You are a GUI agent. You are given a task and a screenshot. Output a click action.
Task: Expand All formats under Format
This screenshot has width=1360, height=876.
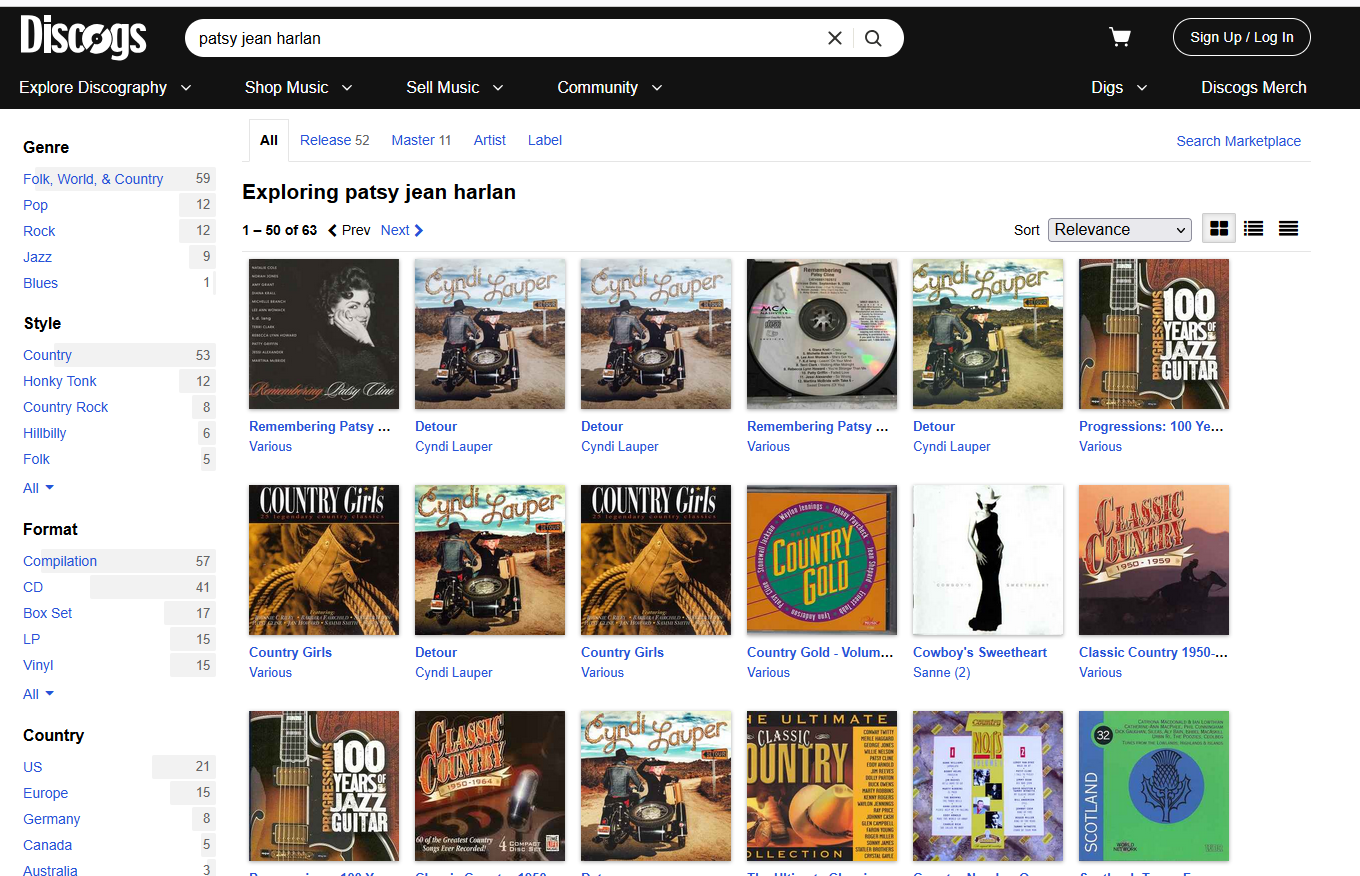[39, 694]
